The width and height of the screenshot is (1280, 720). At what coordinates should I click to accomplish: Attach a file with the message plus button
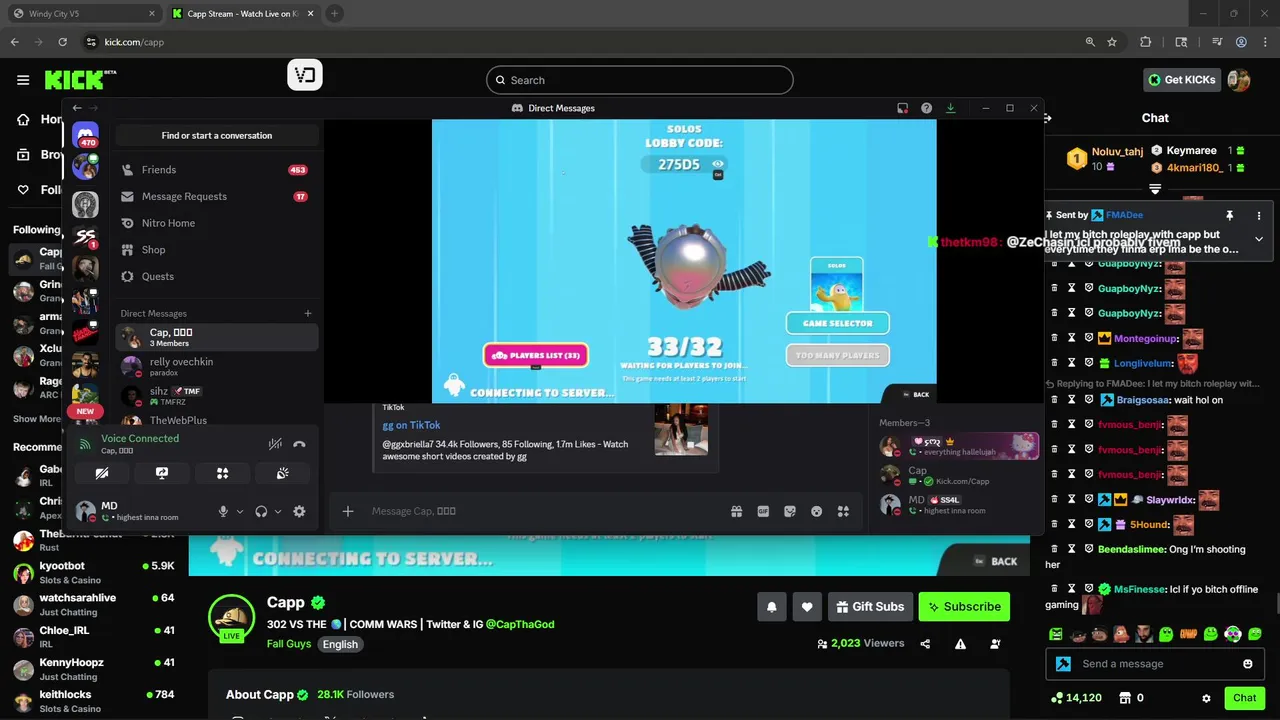pyautogui.click(x=348, y=511)
